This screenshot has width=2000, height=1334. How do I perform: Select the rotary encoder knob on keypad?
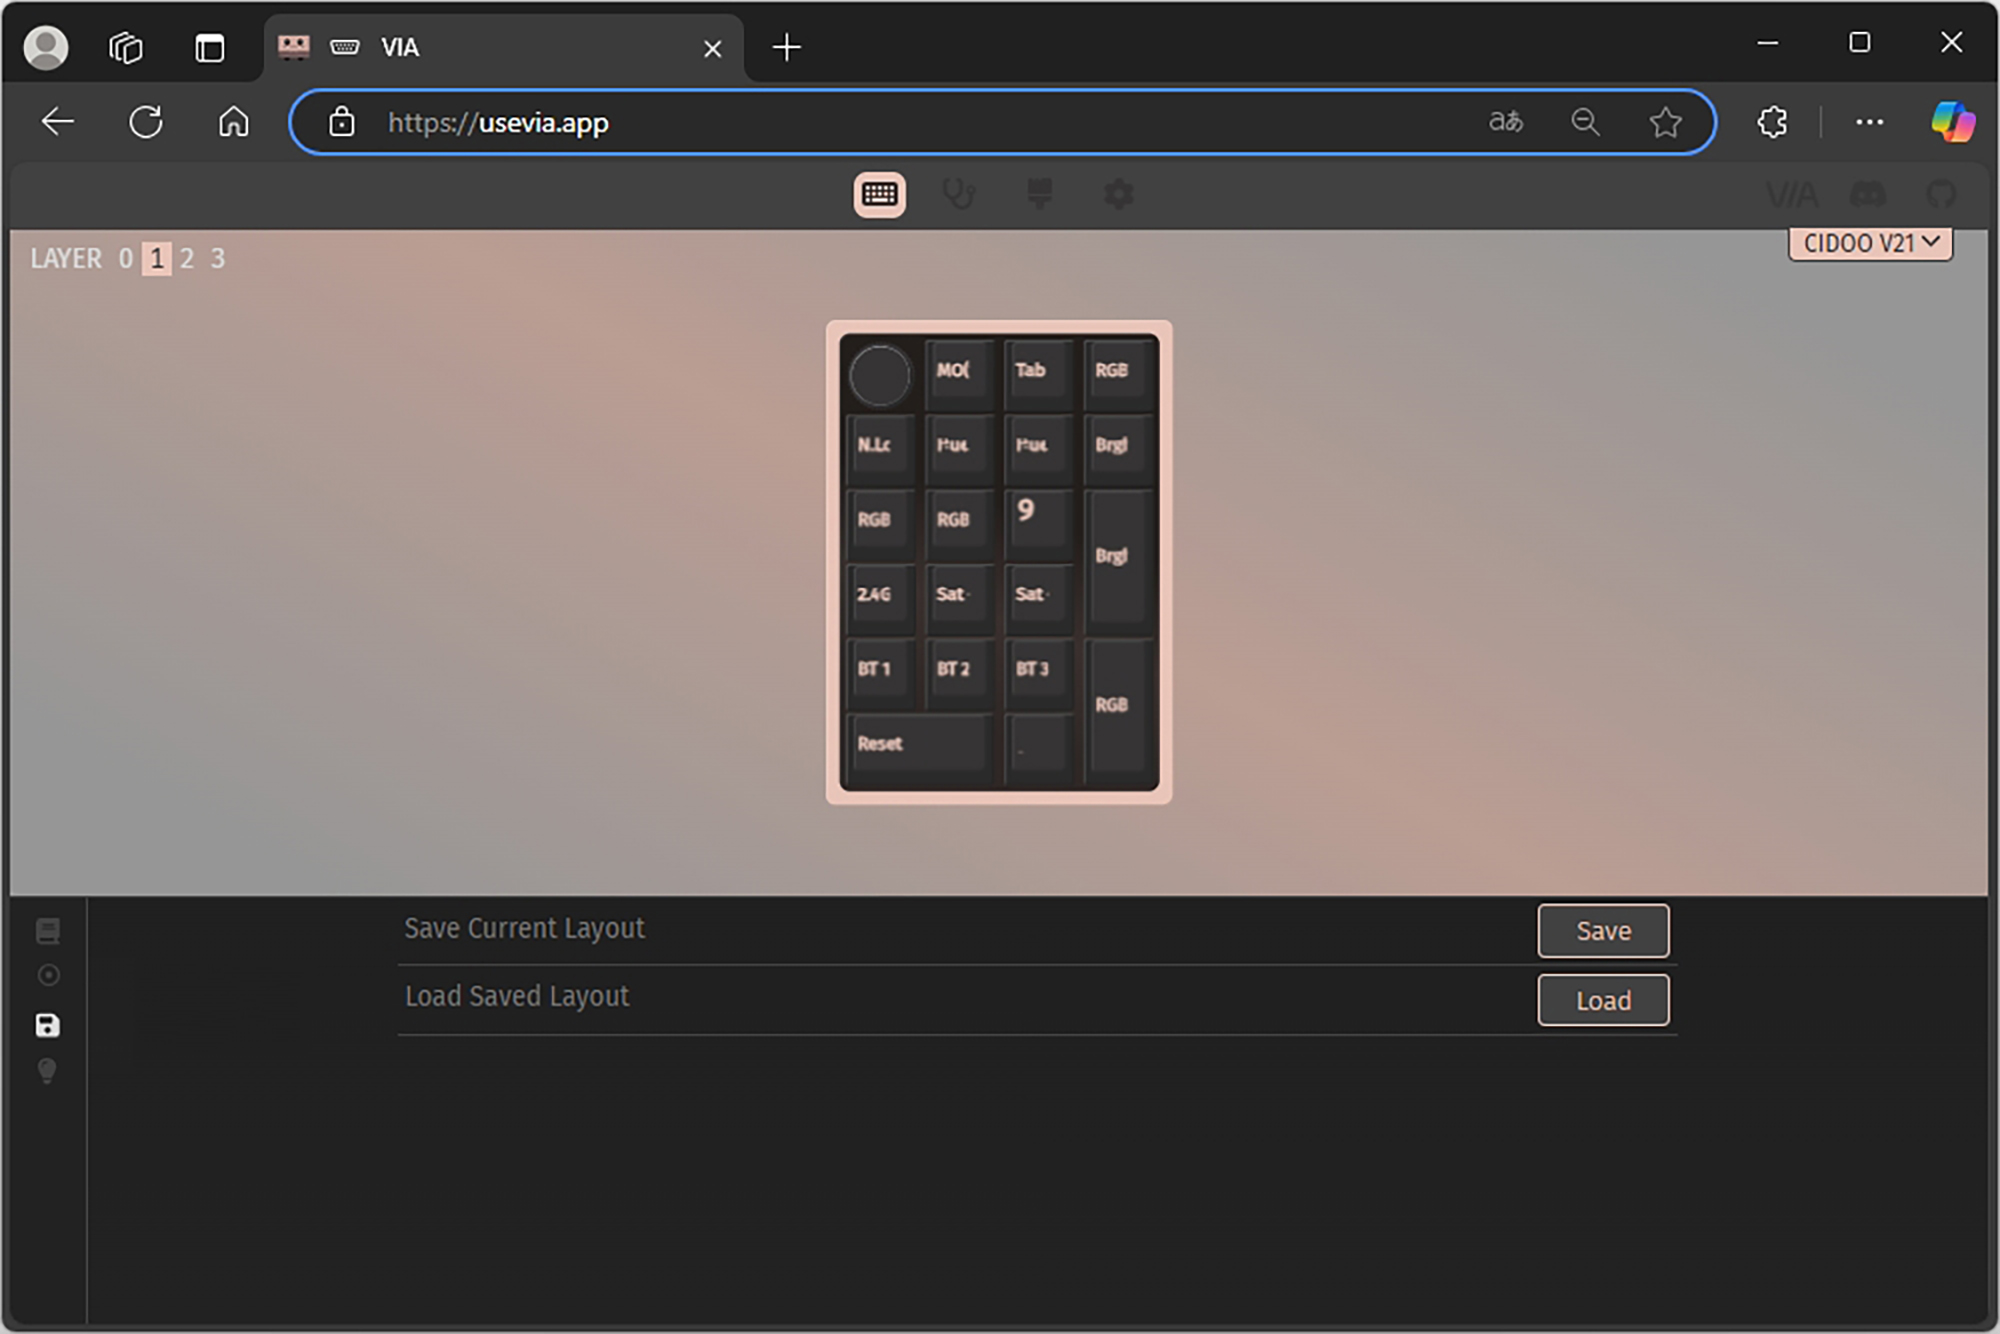[879, 376]
